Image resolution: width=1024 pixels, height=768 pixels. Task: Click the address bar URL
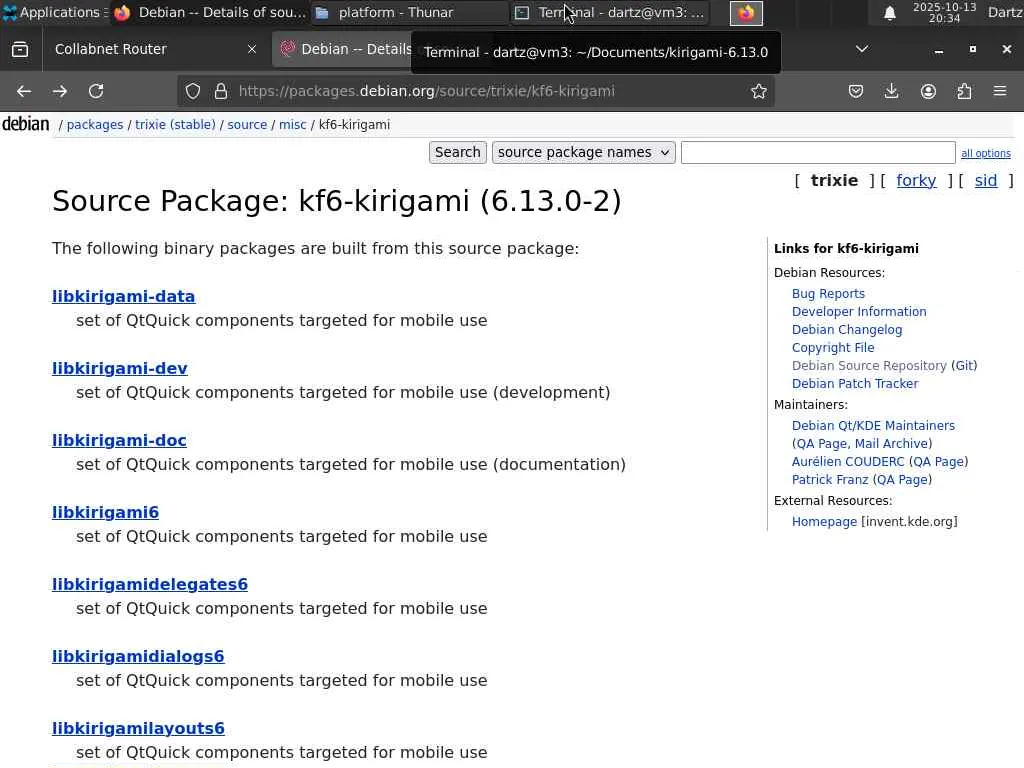tap(426, 91)
